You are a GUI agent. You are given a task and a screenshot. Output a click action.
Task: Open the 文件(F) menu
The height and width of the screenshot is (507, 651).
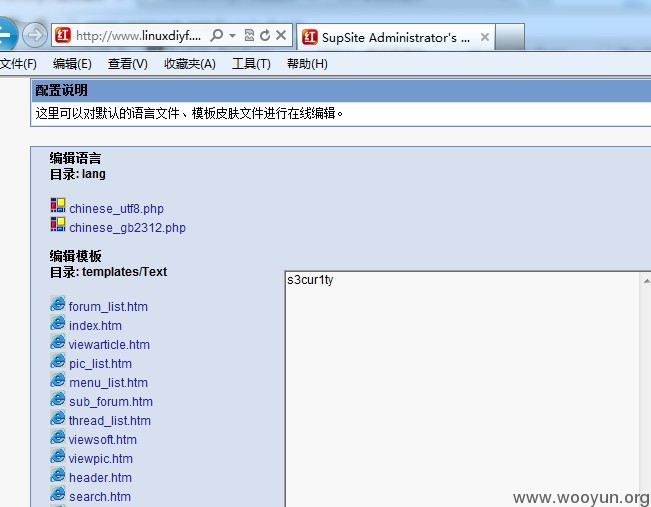(x=18, y=64)
